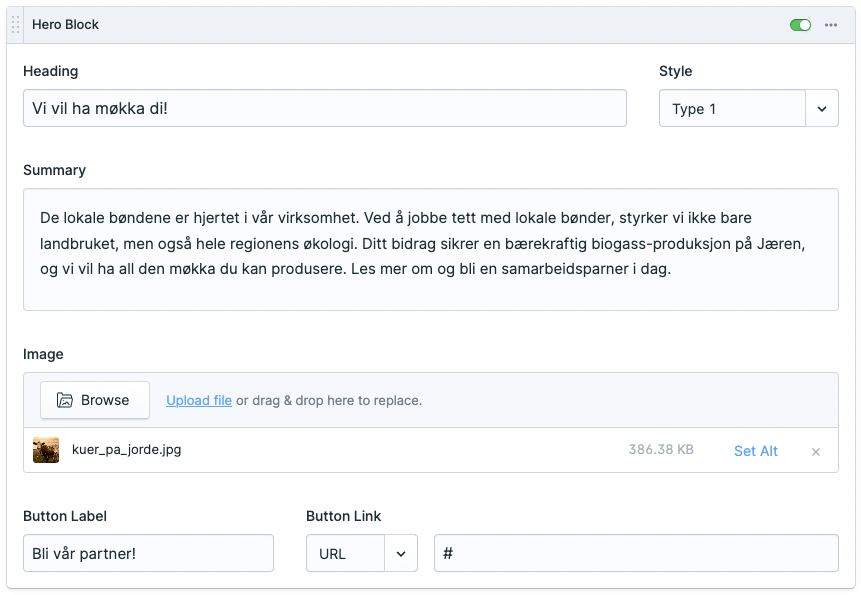Click Set Alt for the image
This screenshot has height=595, width=861.
tap(755, 451)
